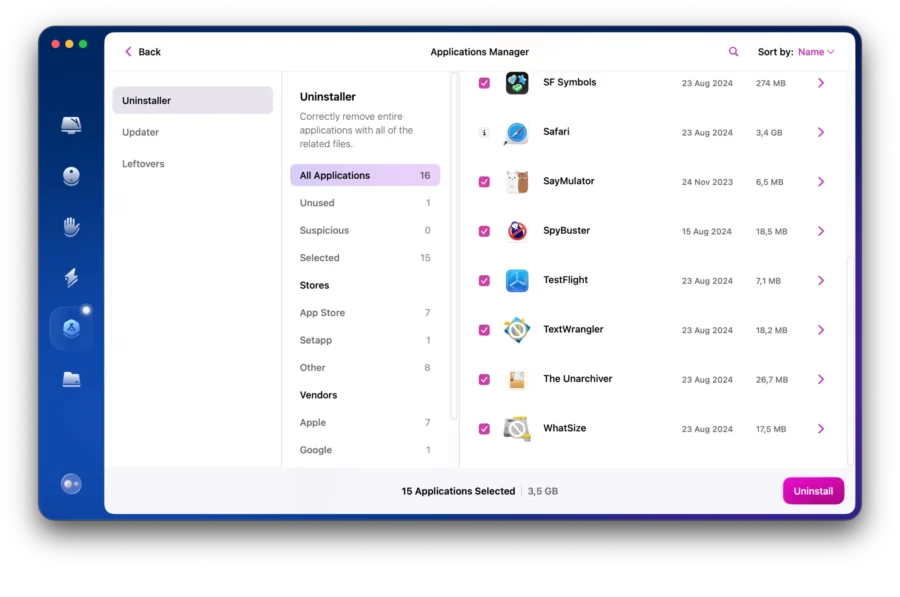Click the SF Symbols app icon
This screenshot has height=597, width=900.
tap(517, 83)
